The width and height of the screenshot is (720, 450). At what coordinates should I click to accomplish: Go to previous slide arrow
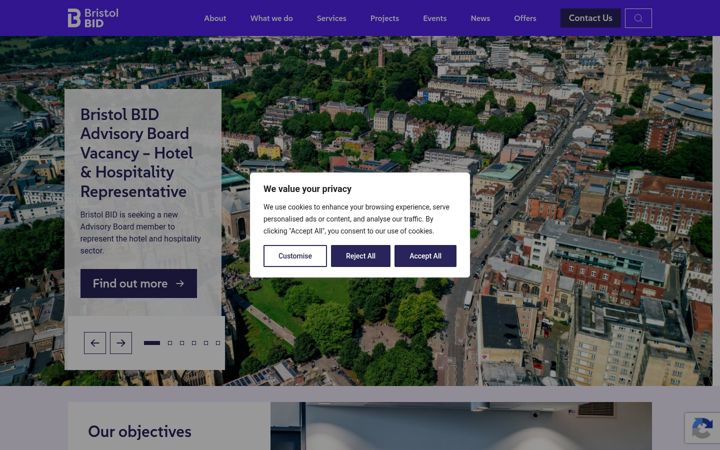click(95, 343)
